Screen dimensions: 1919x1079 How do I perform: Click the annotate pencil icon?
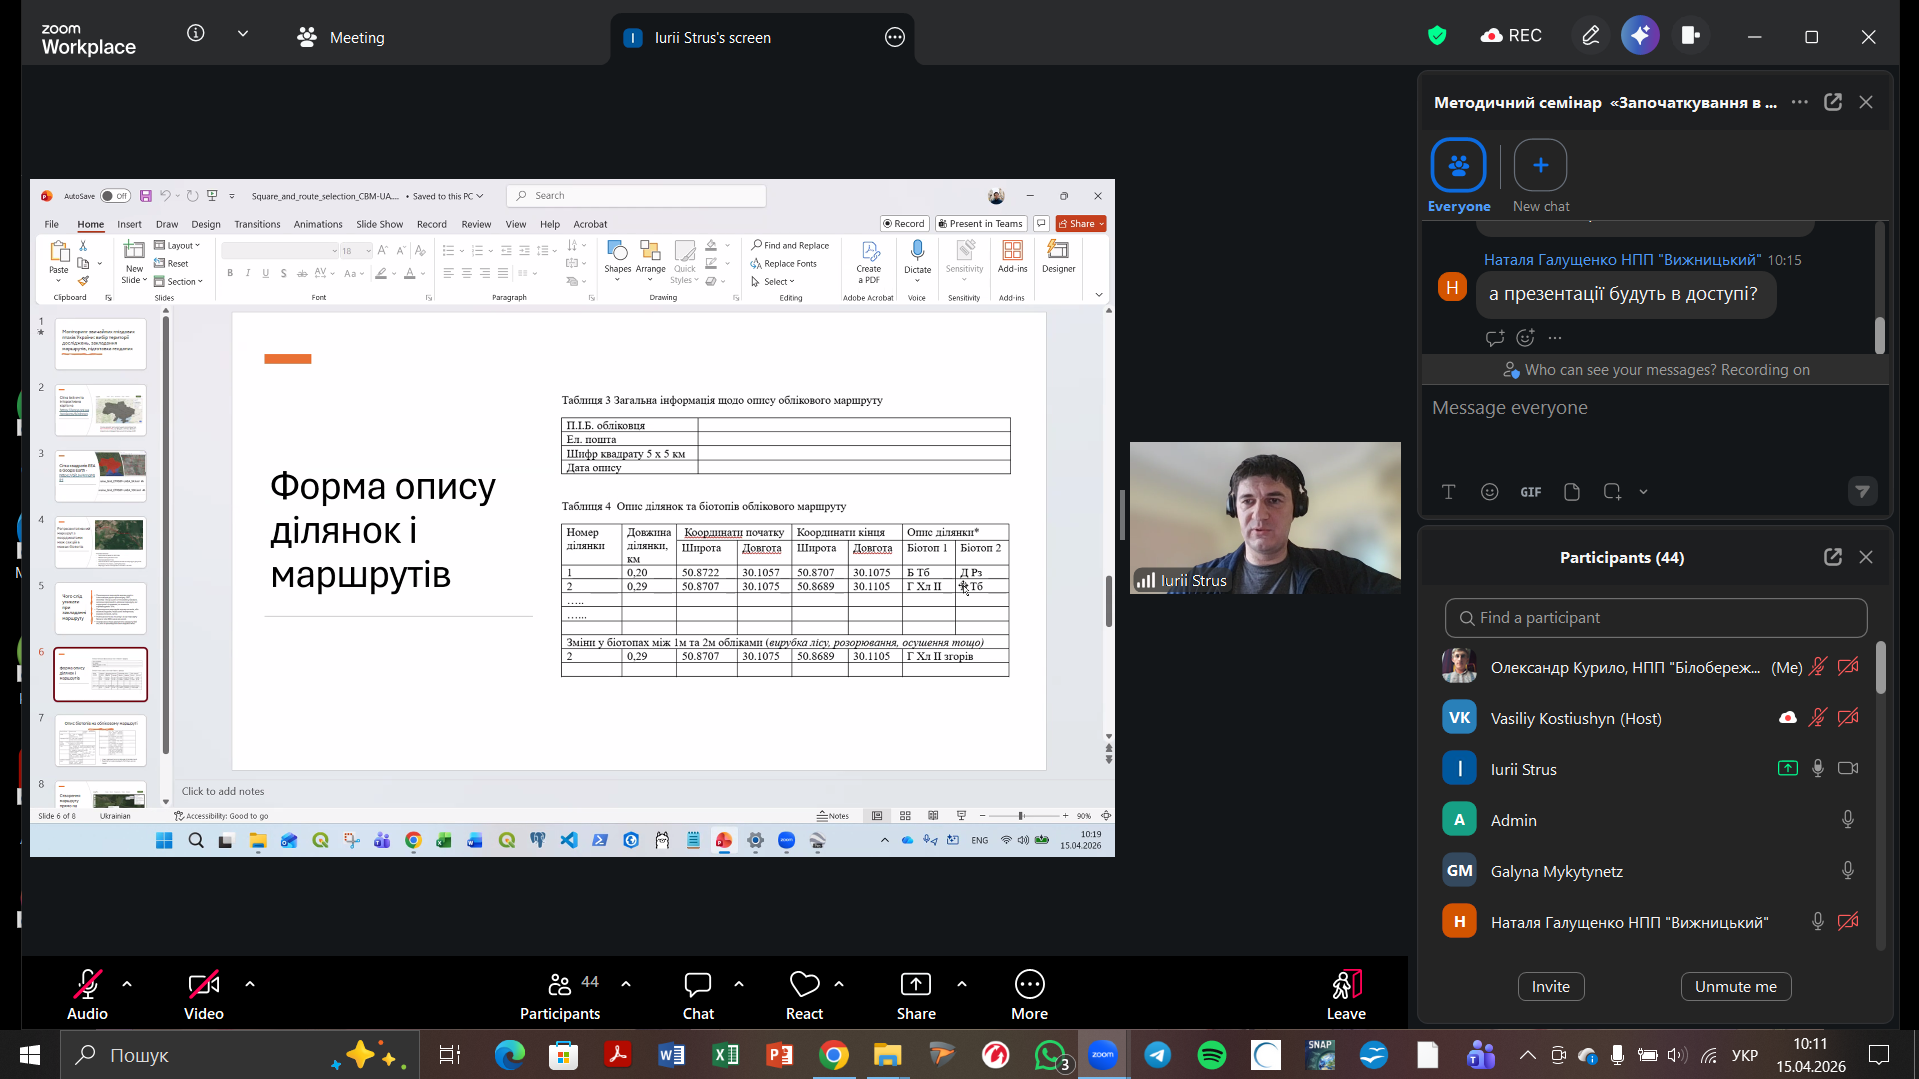pyautogui.click(x=1590, y=36)
